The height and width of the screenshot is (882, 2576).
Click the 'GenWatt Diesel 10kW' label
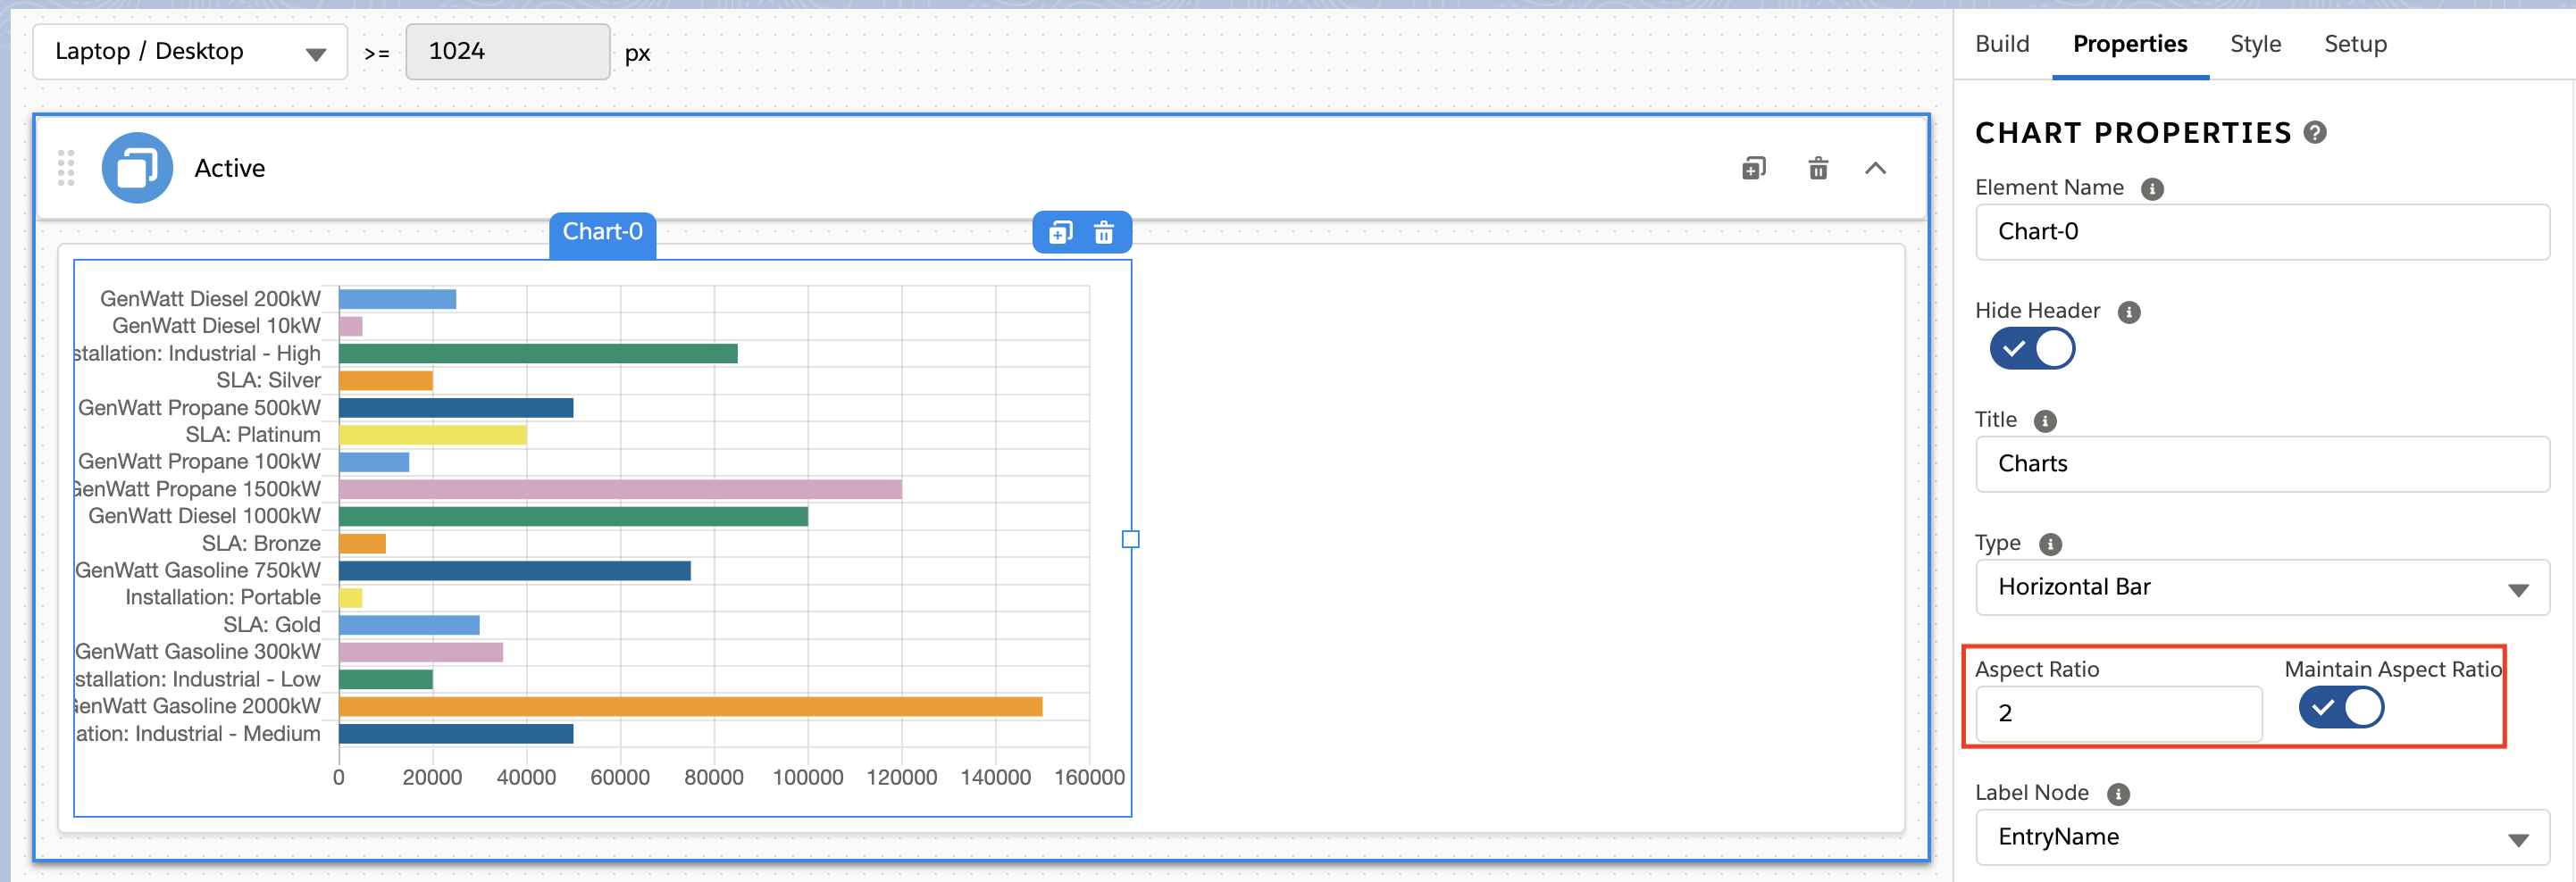(217, 326)
